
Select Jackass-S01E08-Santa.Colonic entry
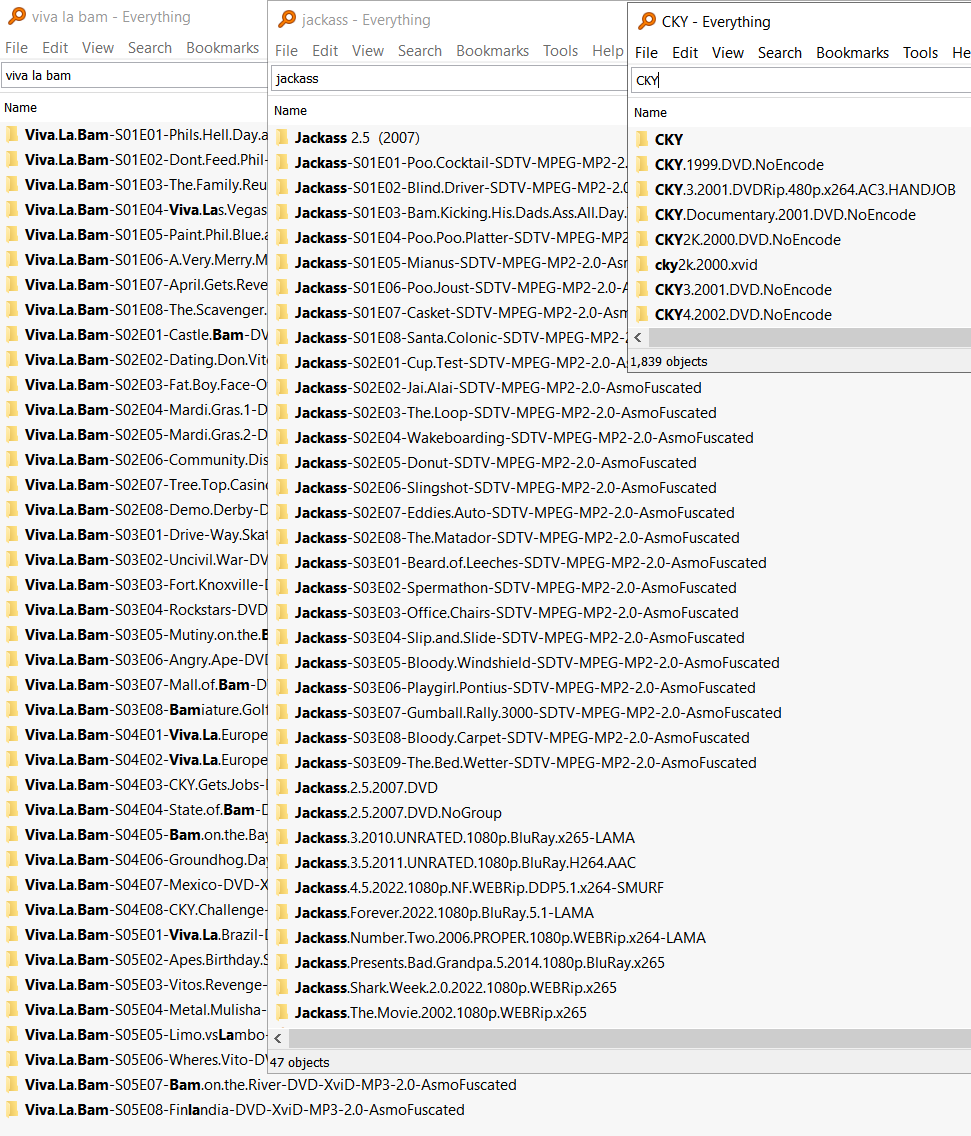coord(461,338)
